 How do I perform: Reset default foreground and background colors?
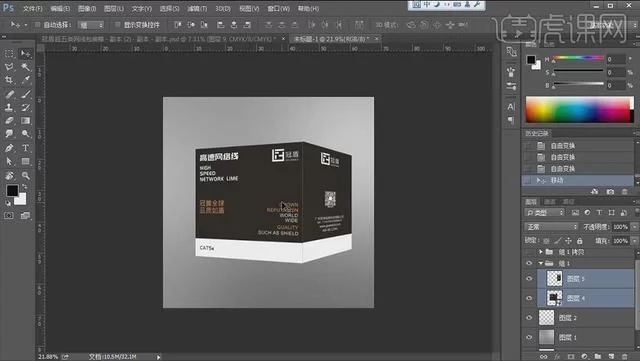(x=8, y=203)
